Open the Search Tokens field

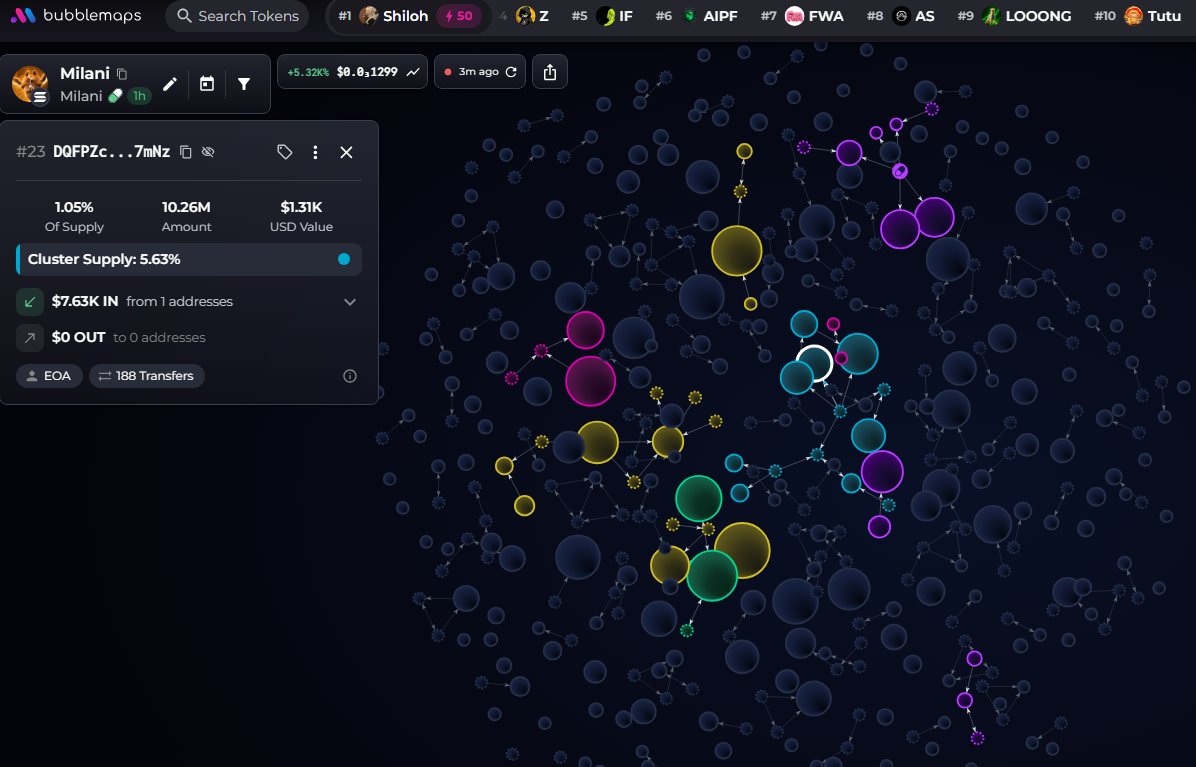pyautogui.click(x=237, y=16)
